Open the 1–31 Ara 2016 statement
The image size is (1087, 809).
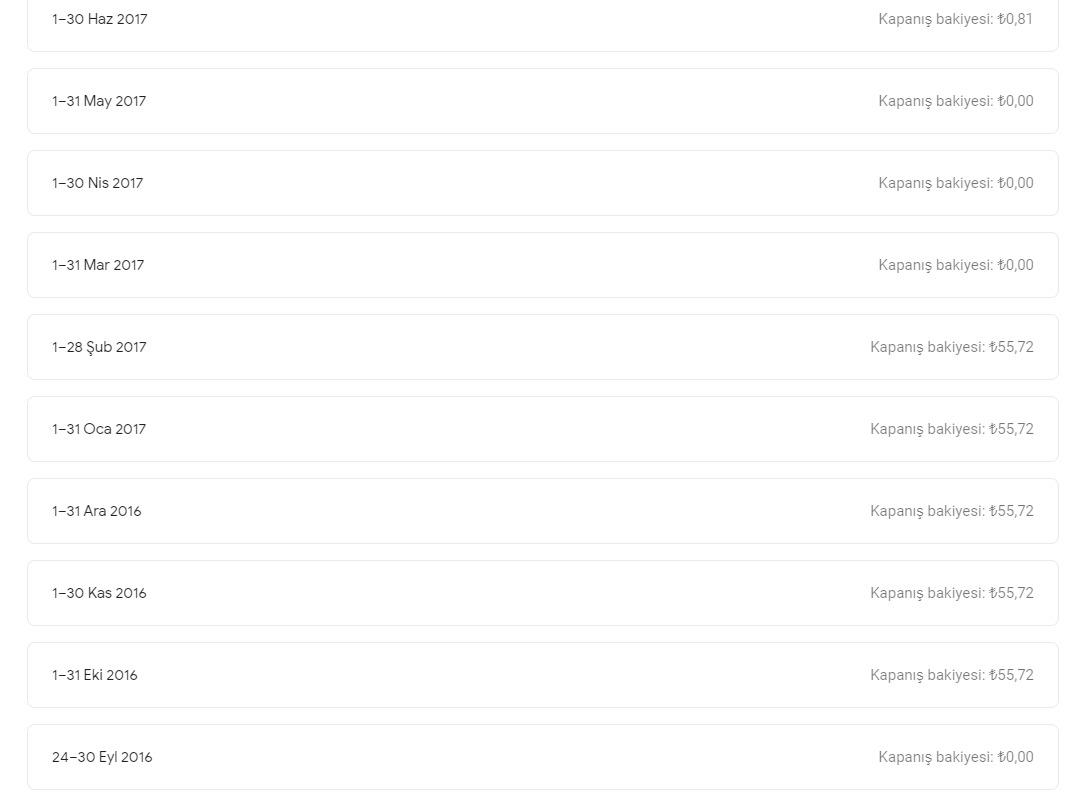click(543, 511)
